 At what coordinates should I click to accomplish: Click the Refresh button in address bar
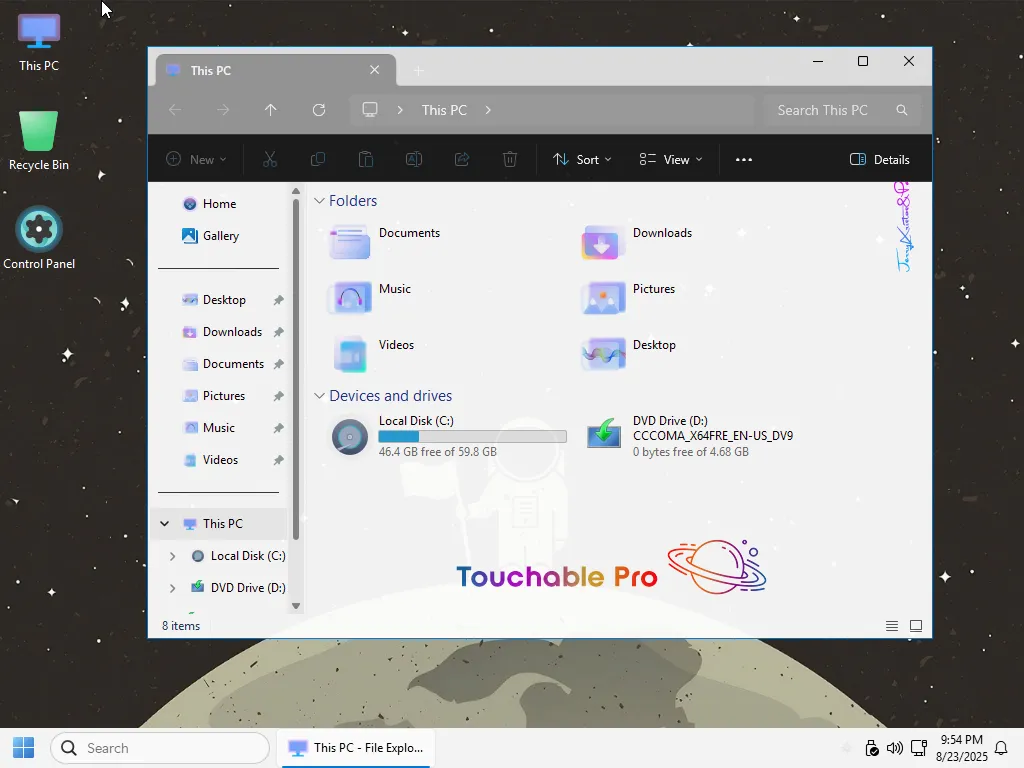pos(319,110)
